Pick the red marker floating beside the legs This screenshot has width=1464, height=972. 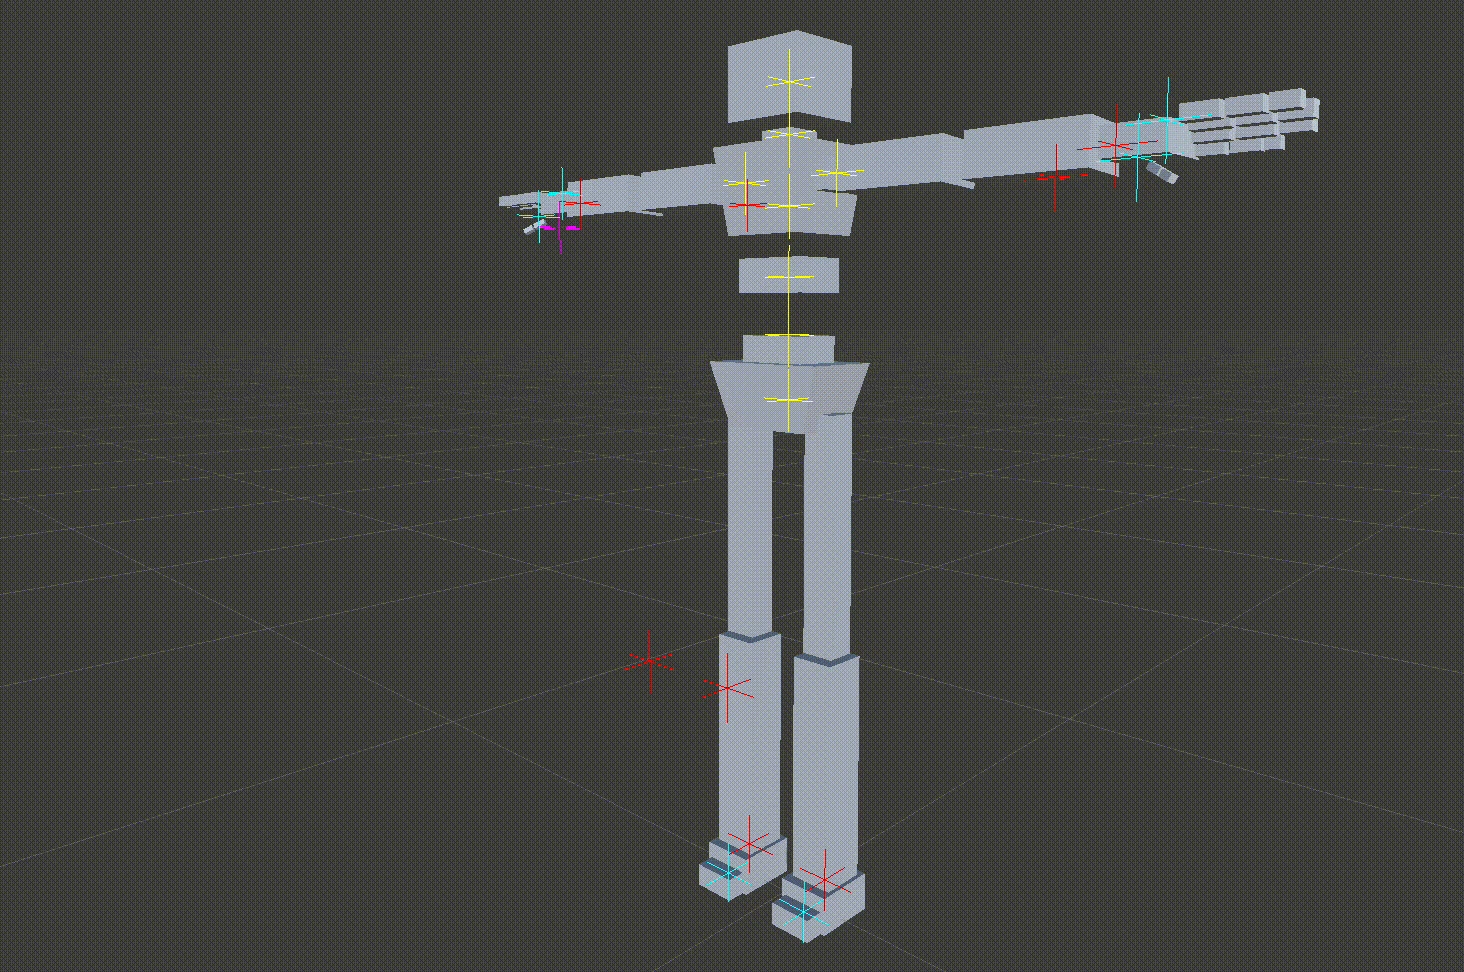click(x=651, y=661)
